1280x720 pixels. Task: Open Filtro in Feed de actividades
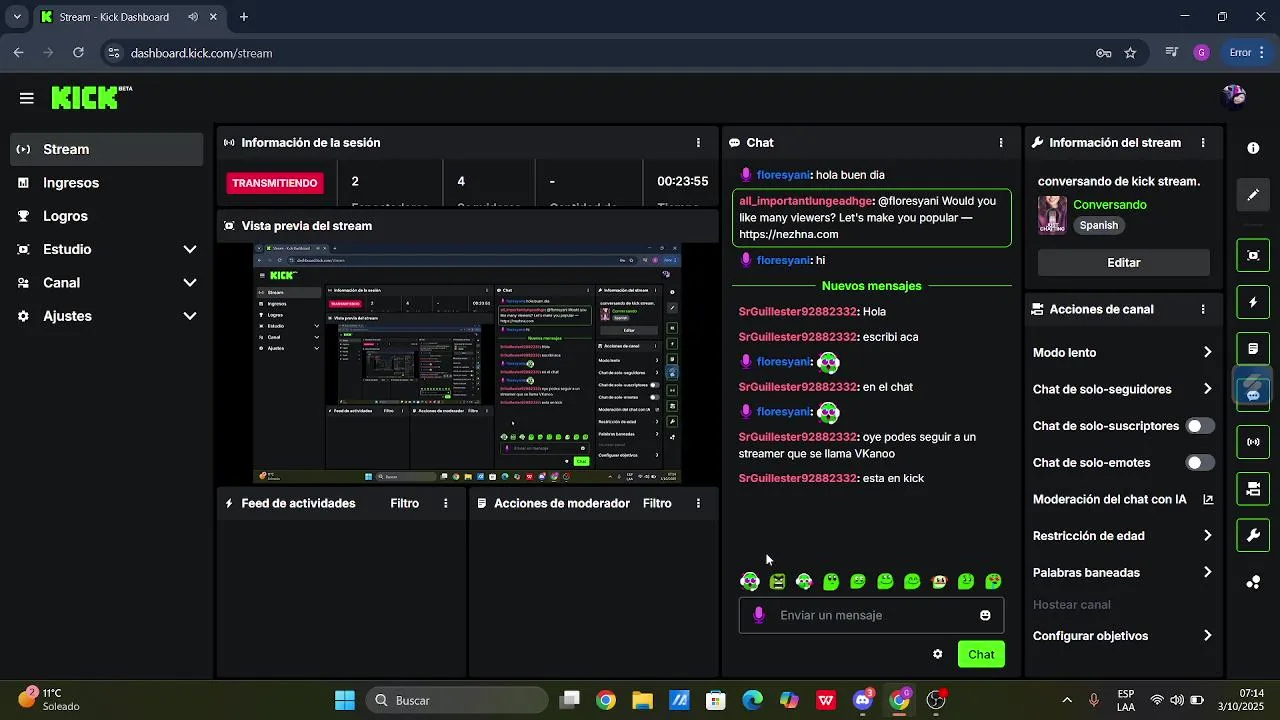pos(405,503)
